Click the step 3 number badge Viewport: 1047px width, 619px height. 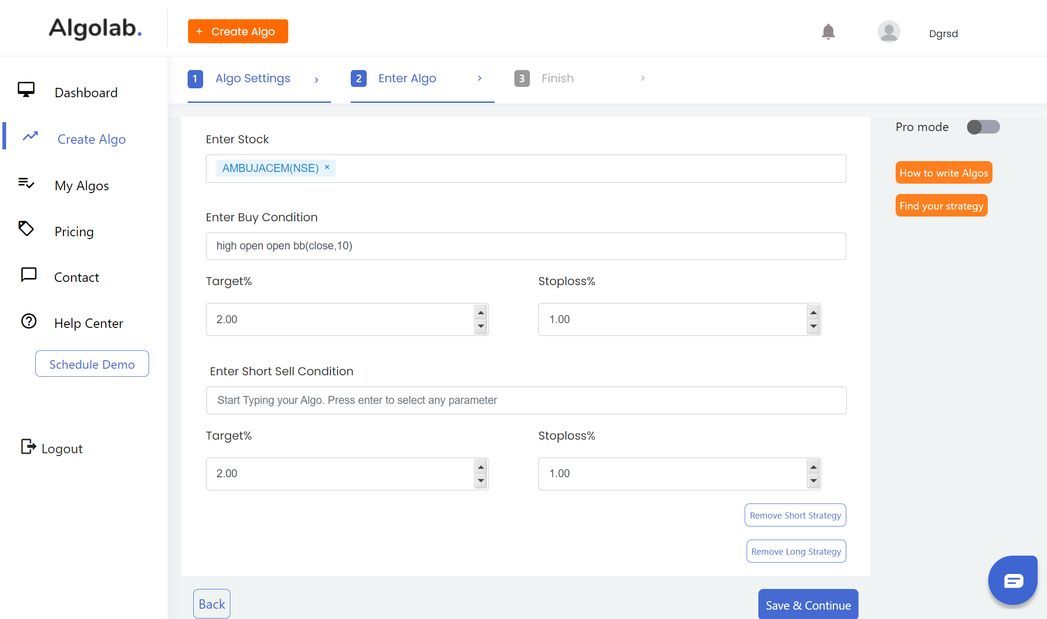(522, 79)
